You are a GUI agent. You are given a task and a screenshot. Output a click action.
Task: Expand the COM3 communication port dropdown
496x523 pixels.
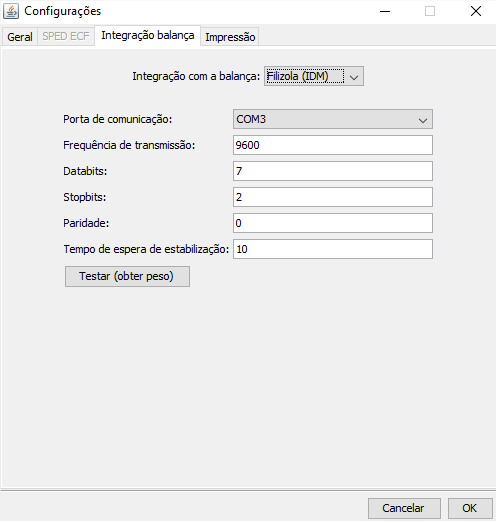coord(333,119)
